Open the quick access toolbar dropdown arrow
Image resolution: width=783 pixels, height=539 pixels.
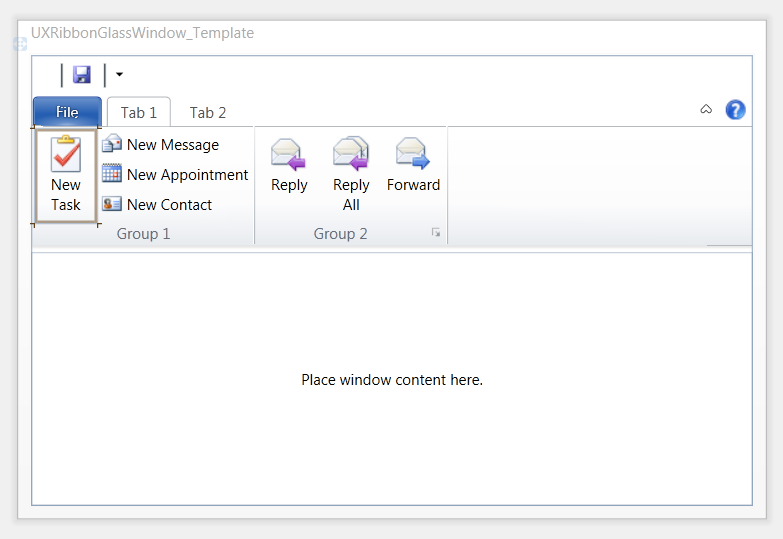pyautogui.click(x=119, y=74)
